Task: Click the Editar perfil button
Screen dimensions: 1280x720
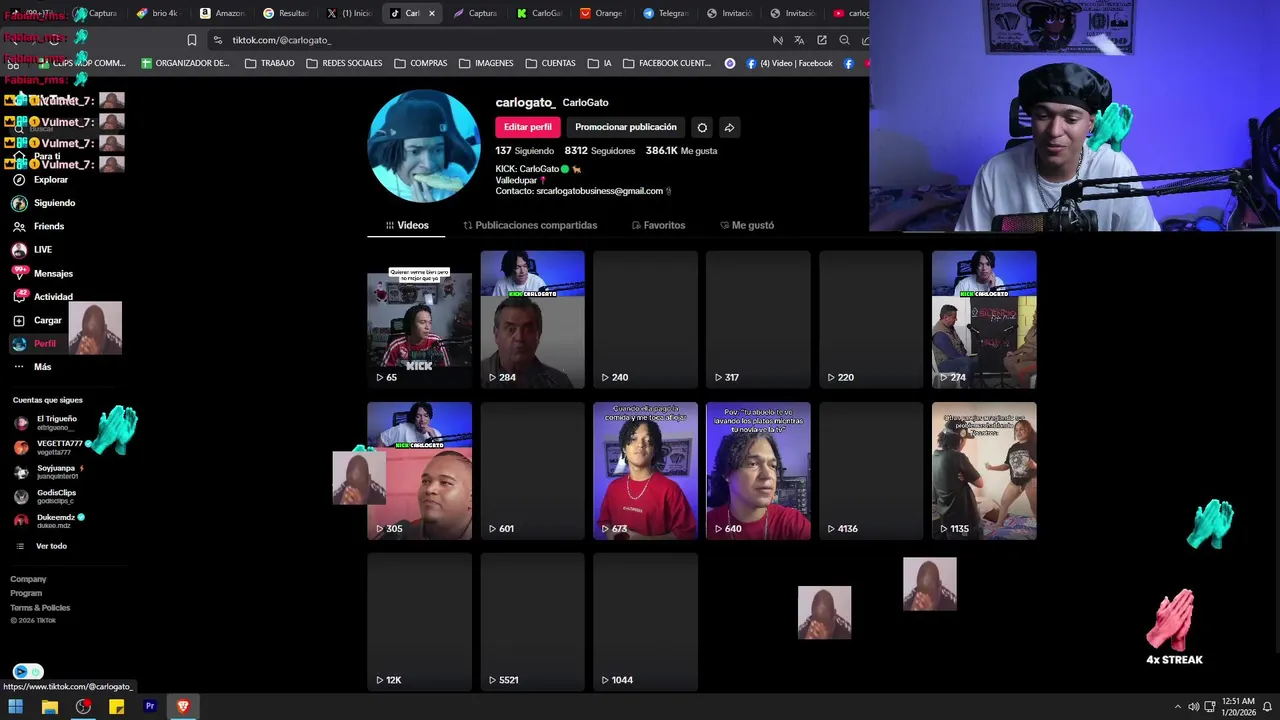Action: point(527,127)
